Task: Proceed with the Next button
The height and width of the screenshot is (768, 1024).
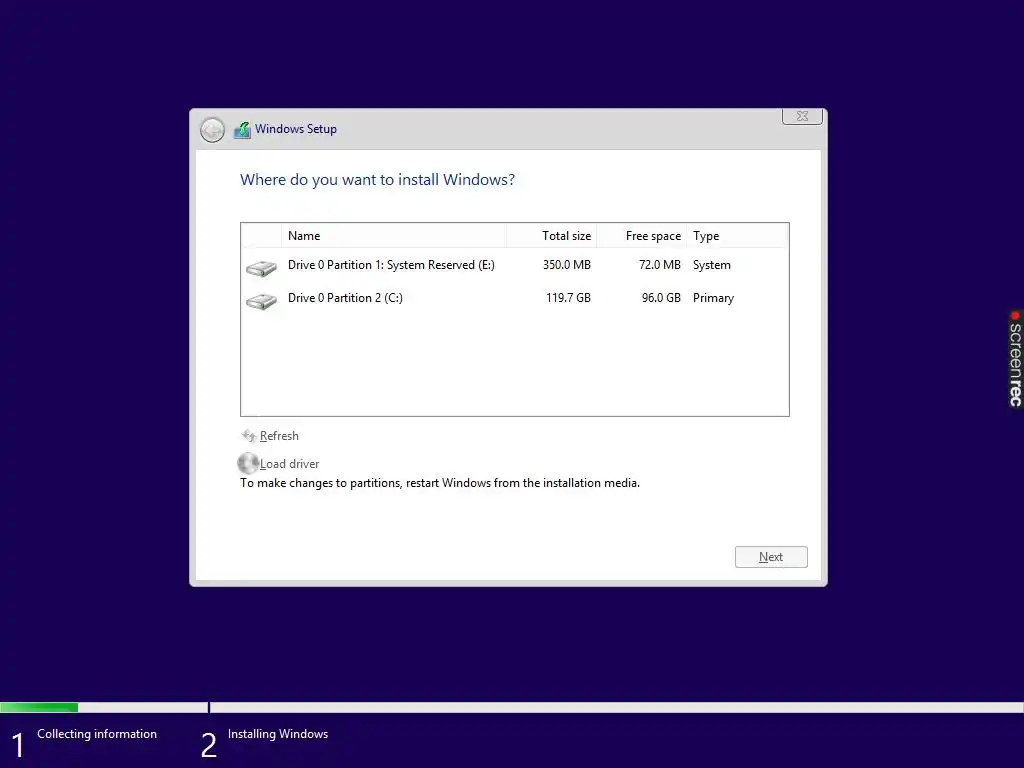Action: (x=771, y=557)
